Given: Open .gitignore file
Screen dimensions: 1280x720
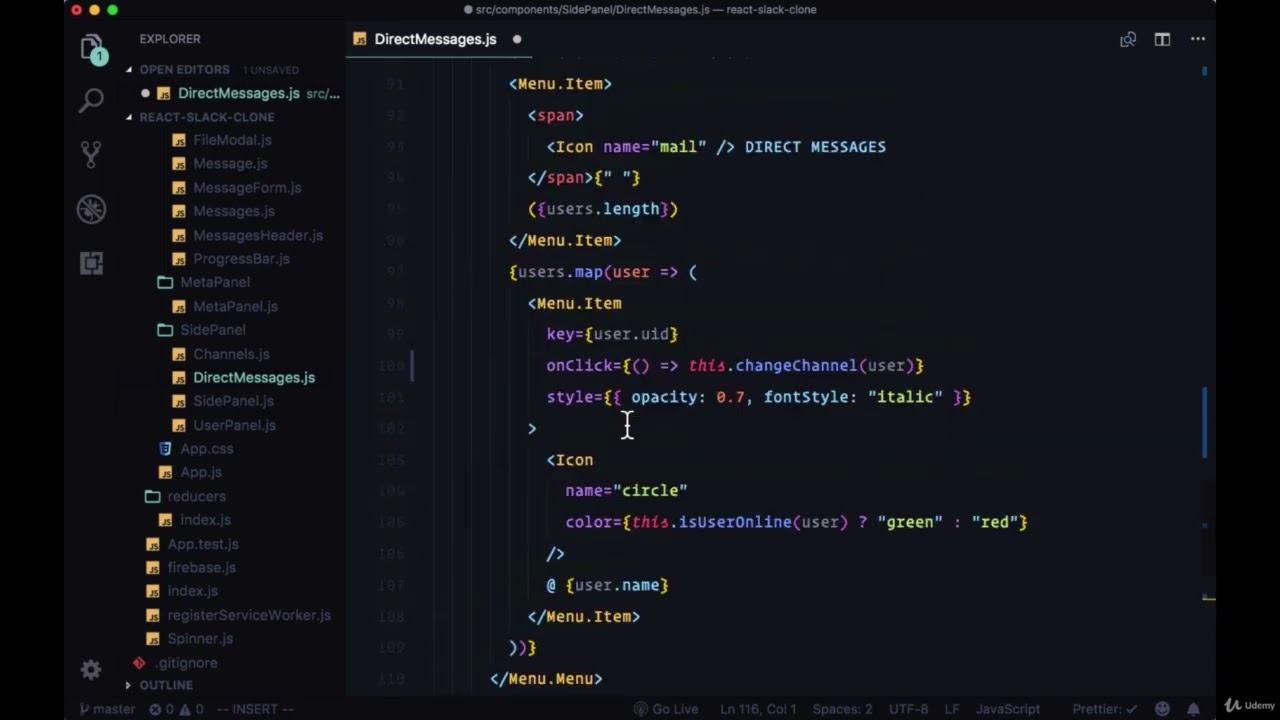Looking at the screenshot, I should pyautogui.click(x=186, y=663).
